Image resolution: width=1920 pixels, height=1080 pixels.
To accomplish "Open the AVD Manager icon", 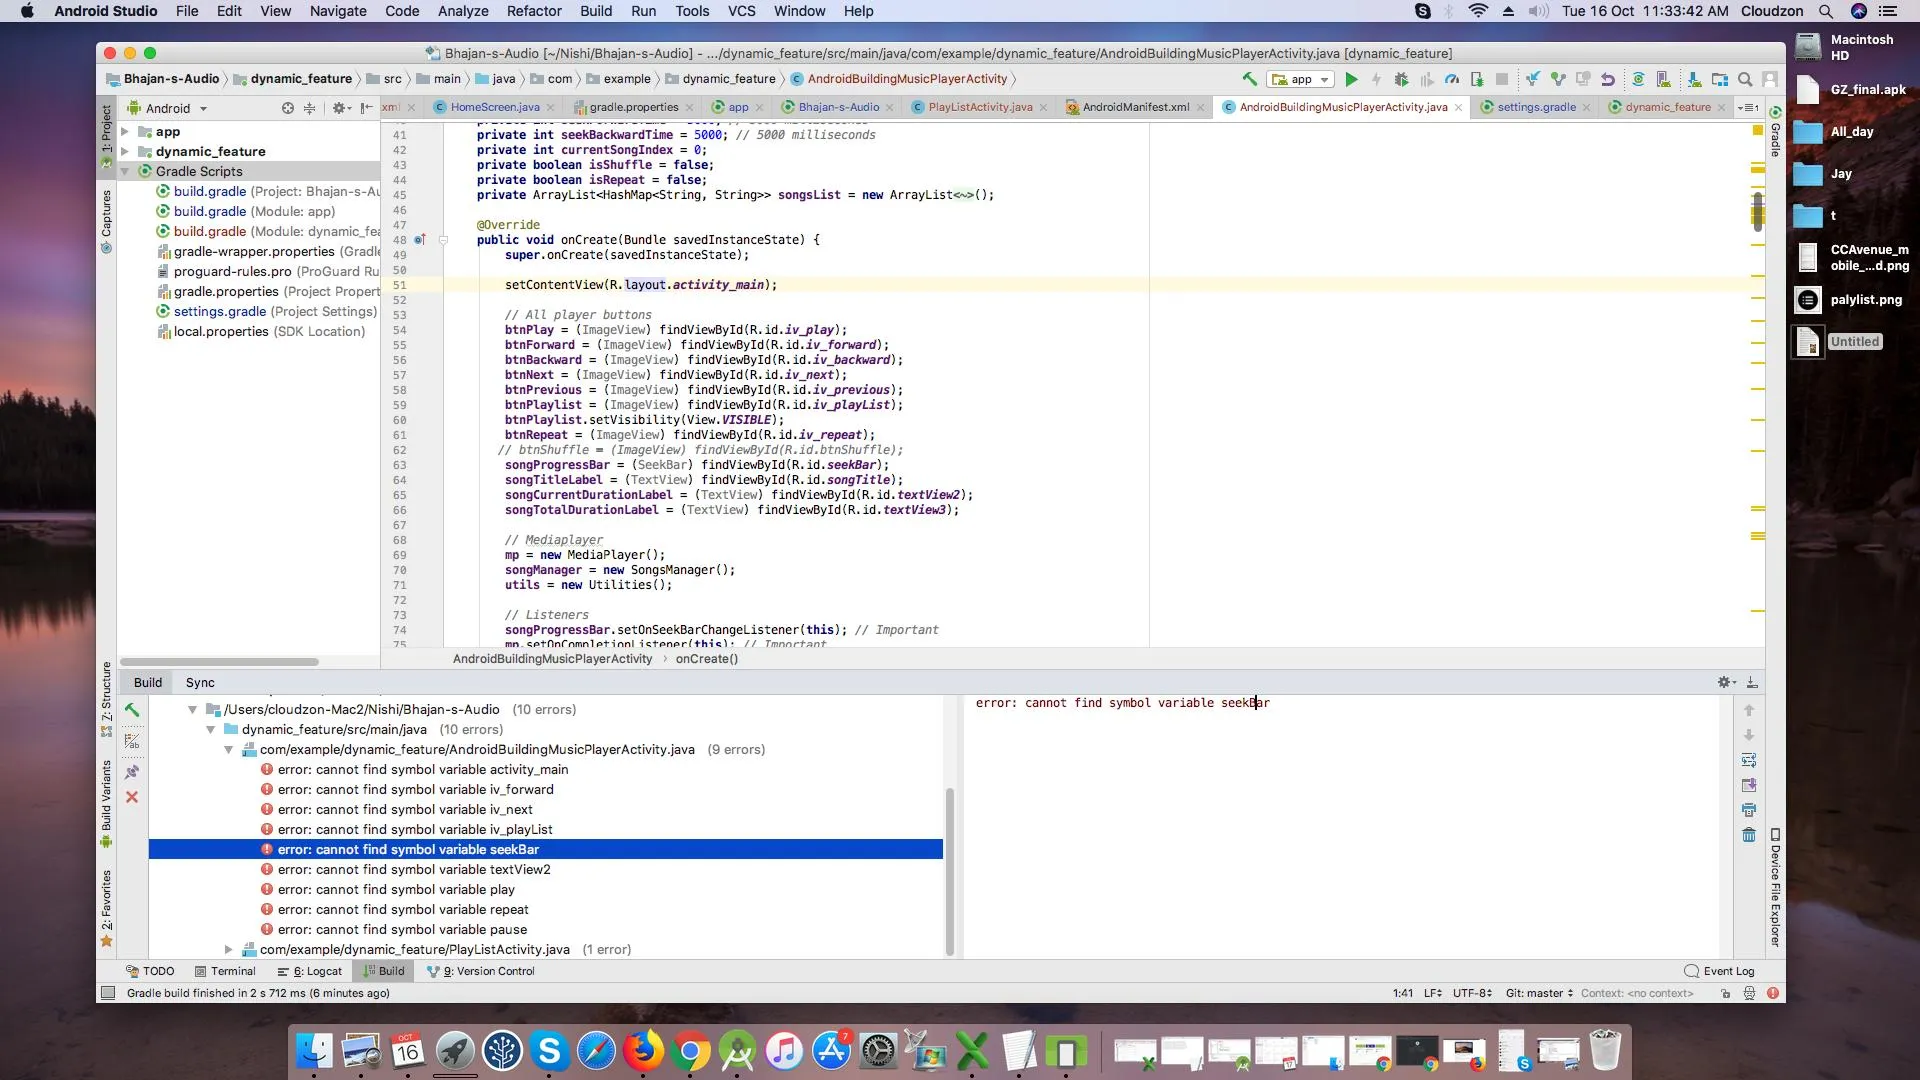I will [x=1663, y=79].
